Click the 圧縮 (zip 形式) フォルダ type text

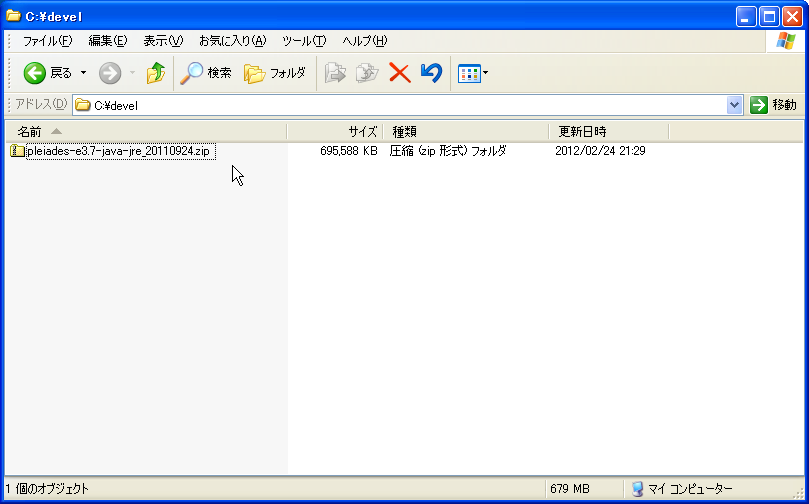pos(448,151)
